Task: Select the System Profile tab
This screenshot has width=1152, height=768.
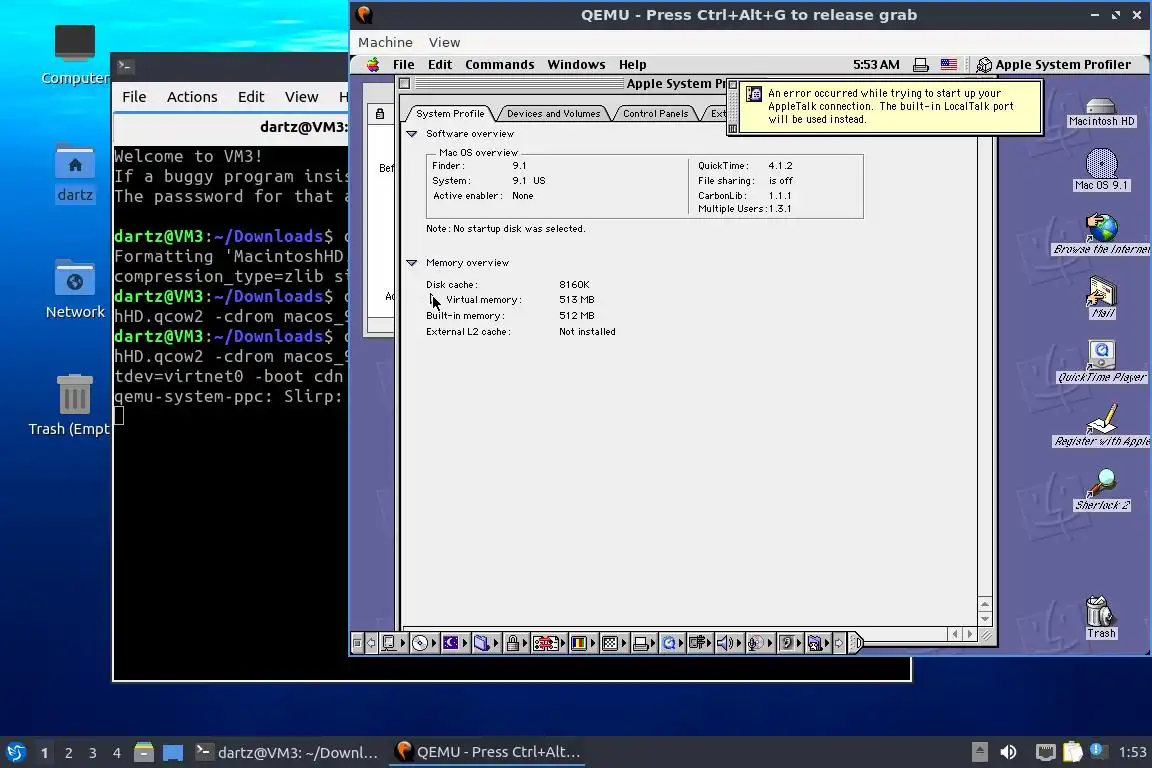Action: tap(450, 113)
